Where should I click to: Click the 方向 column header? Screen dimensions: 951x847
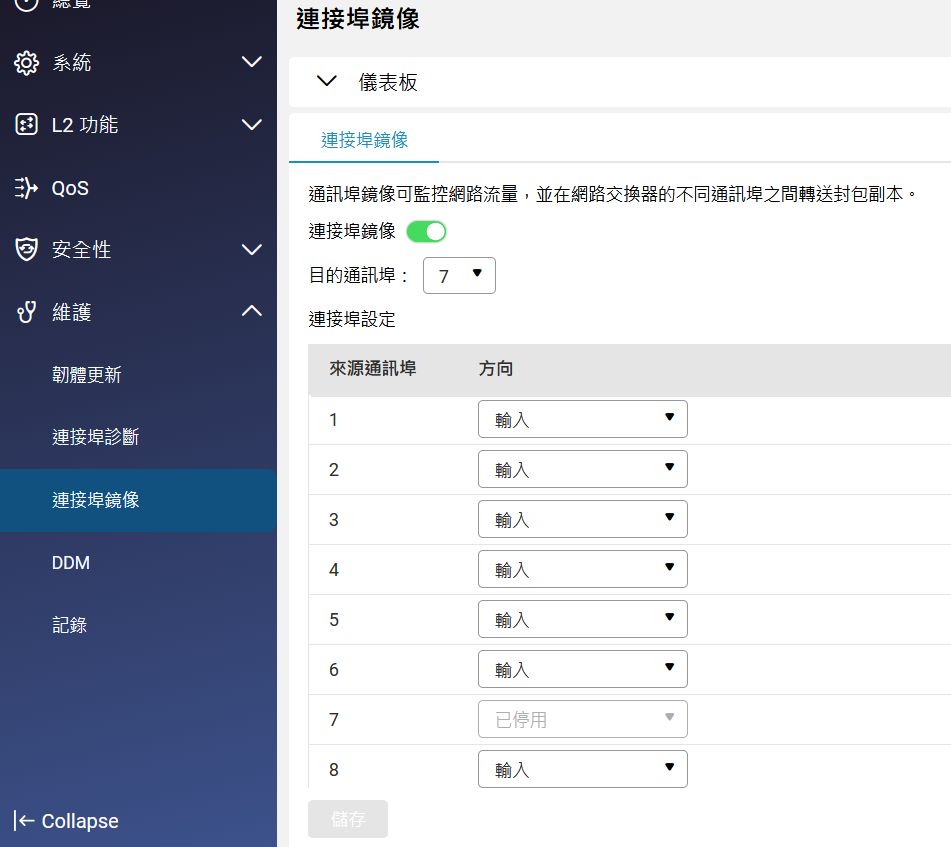tap(496, 368)
